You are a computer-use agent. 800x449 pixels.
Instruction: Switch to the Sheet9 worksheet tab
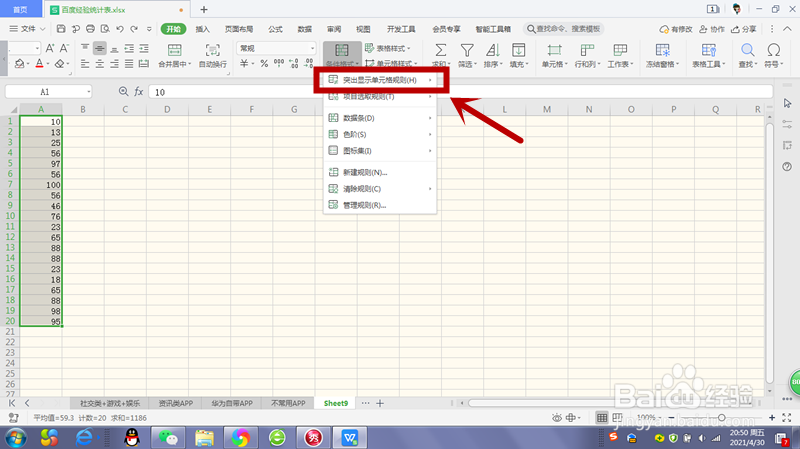point(336,403)
